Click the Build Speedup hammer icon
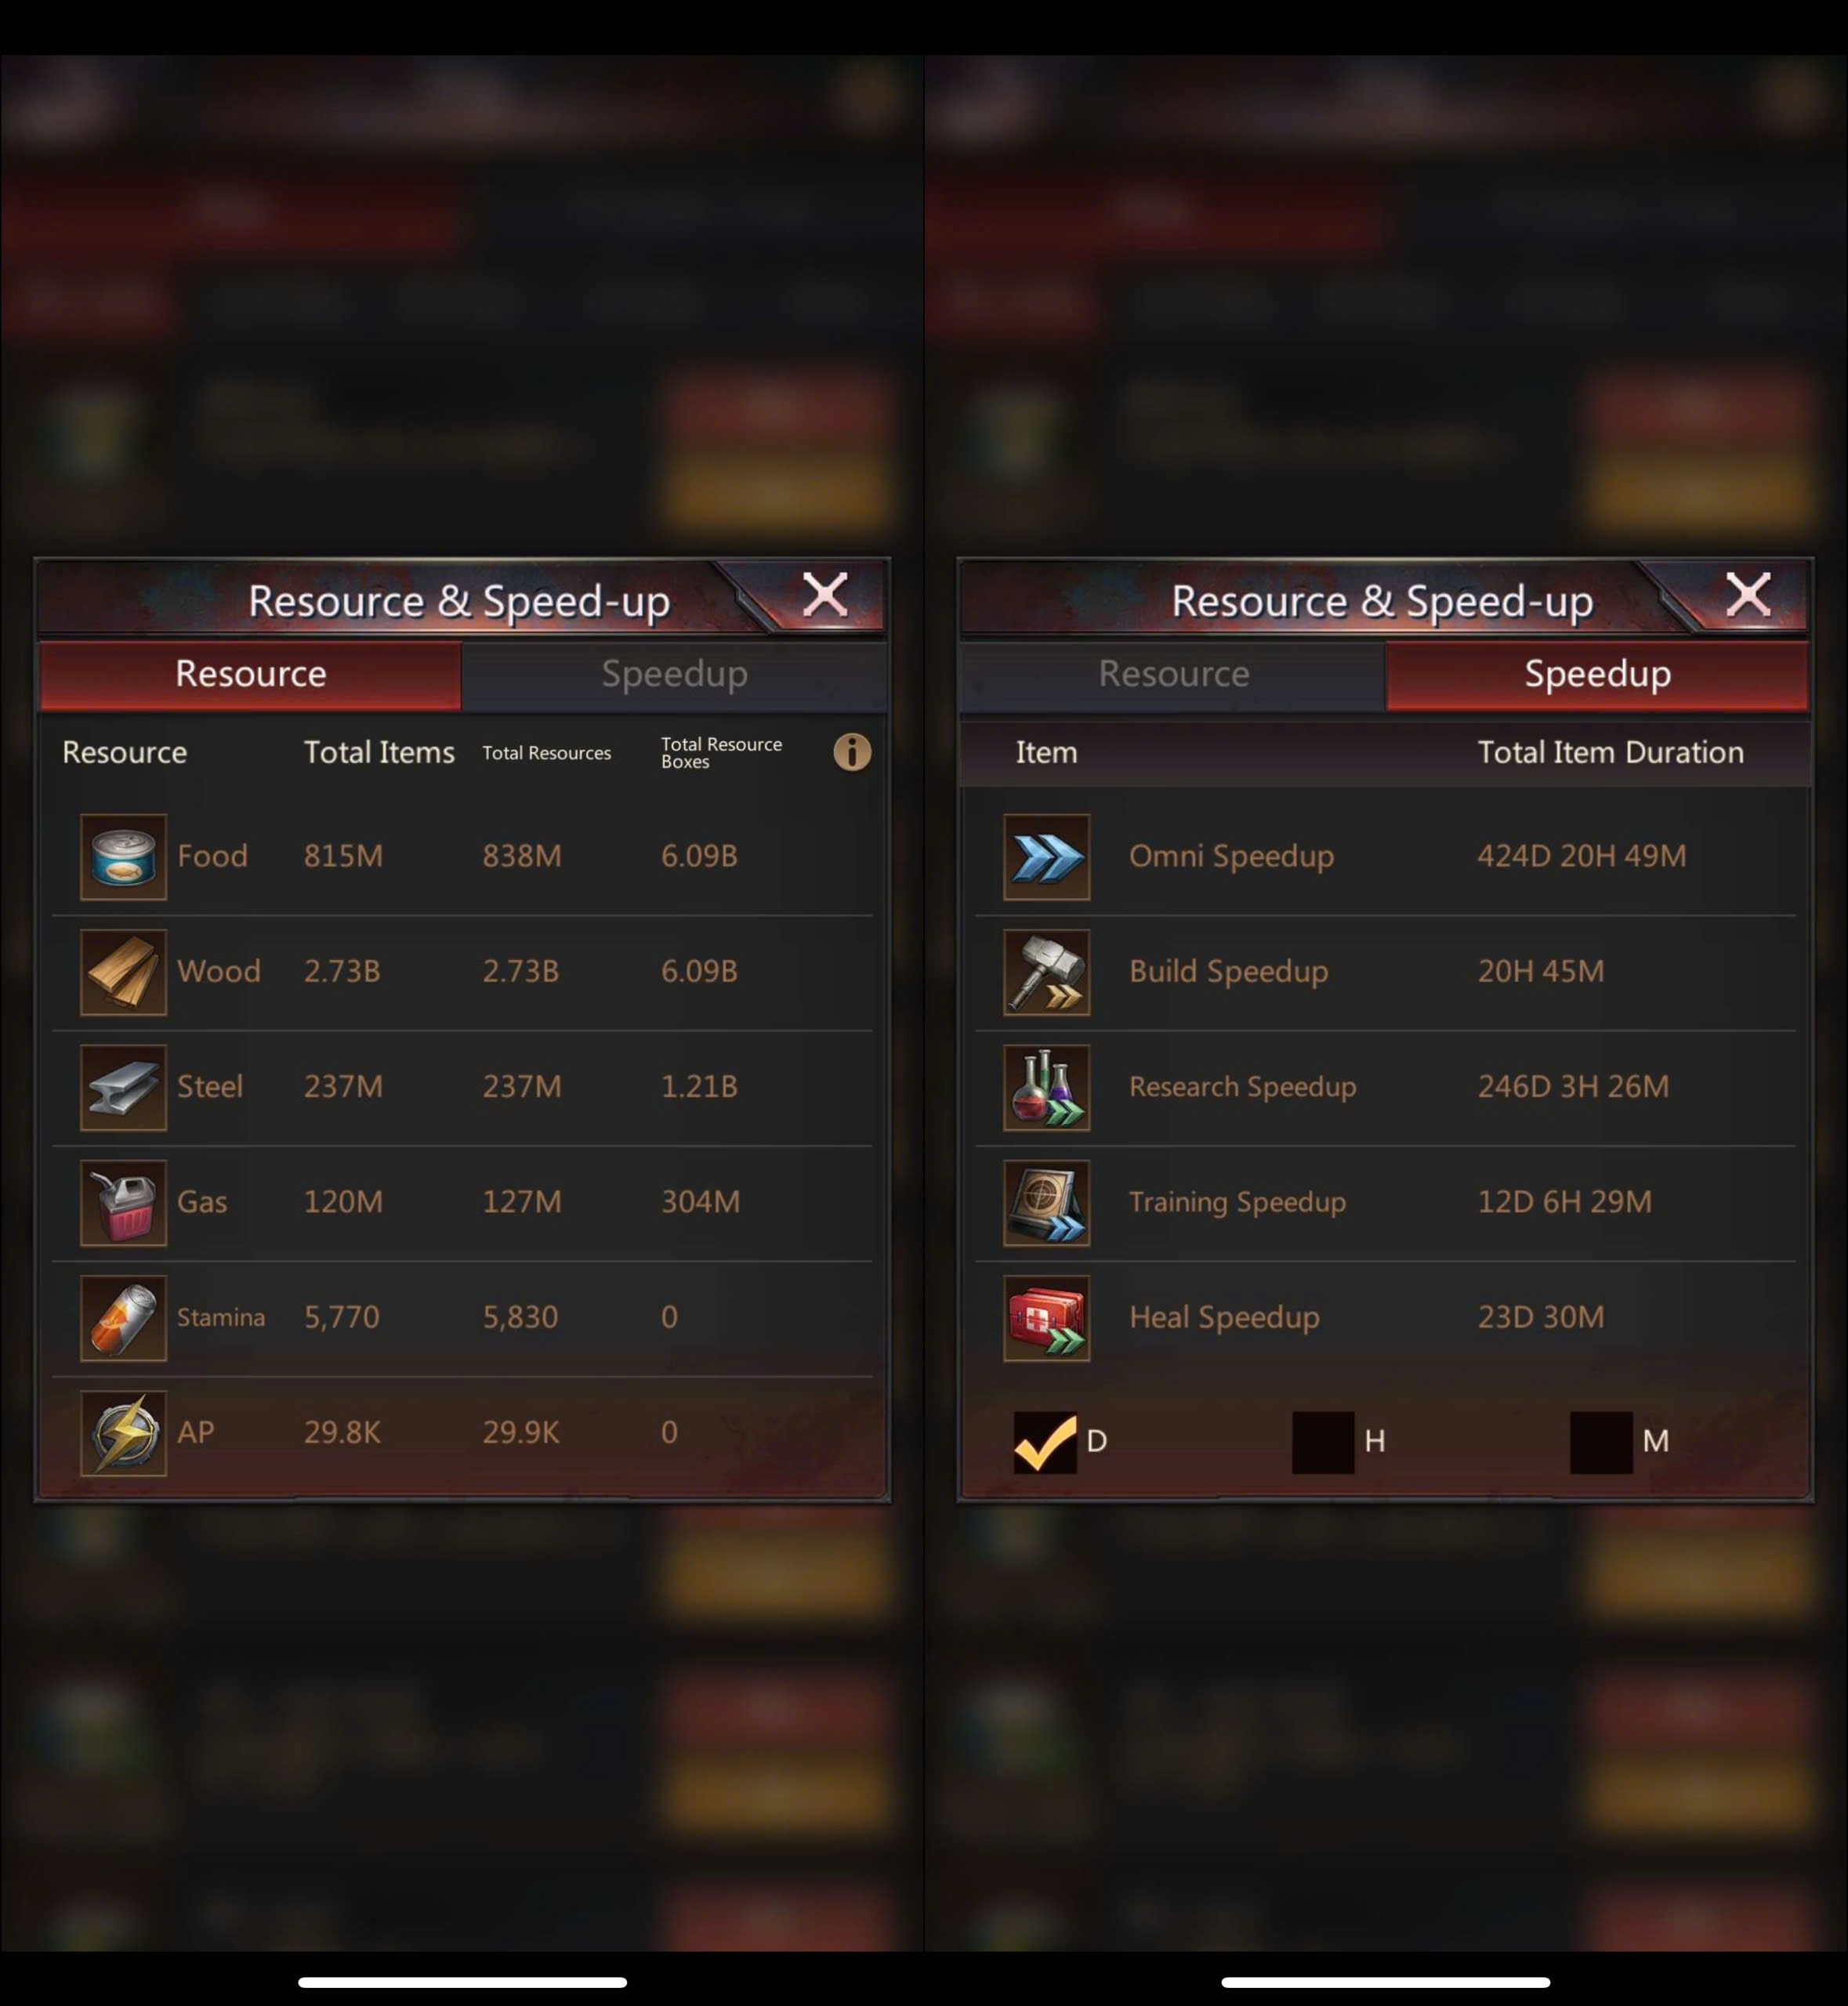Image resolution: width=1848 pixels, height=2006 pixels. click(x=1046, y=972)
